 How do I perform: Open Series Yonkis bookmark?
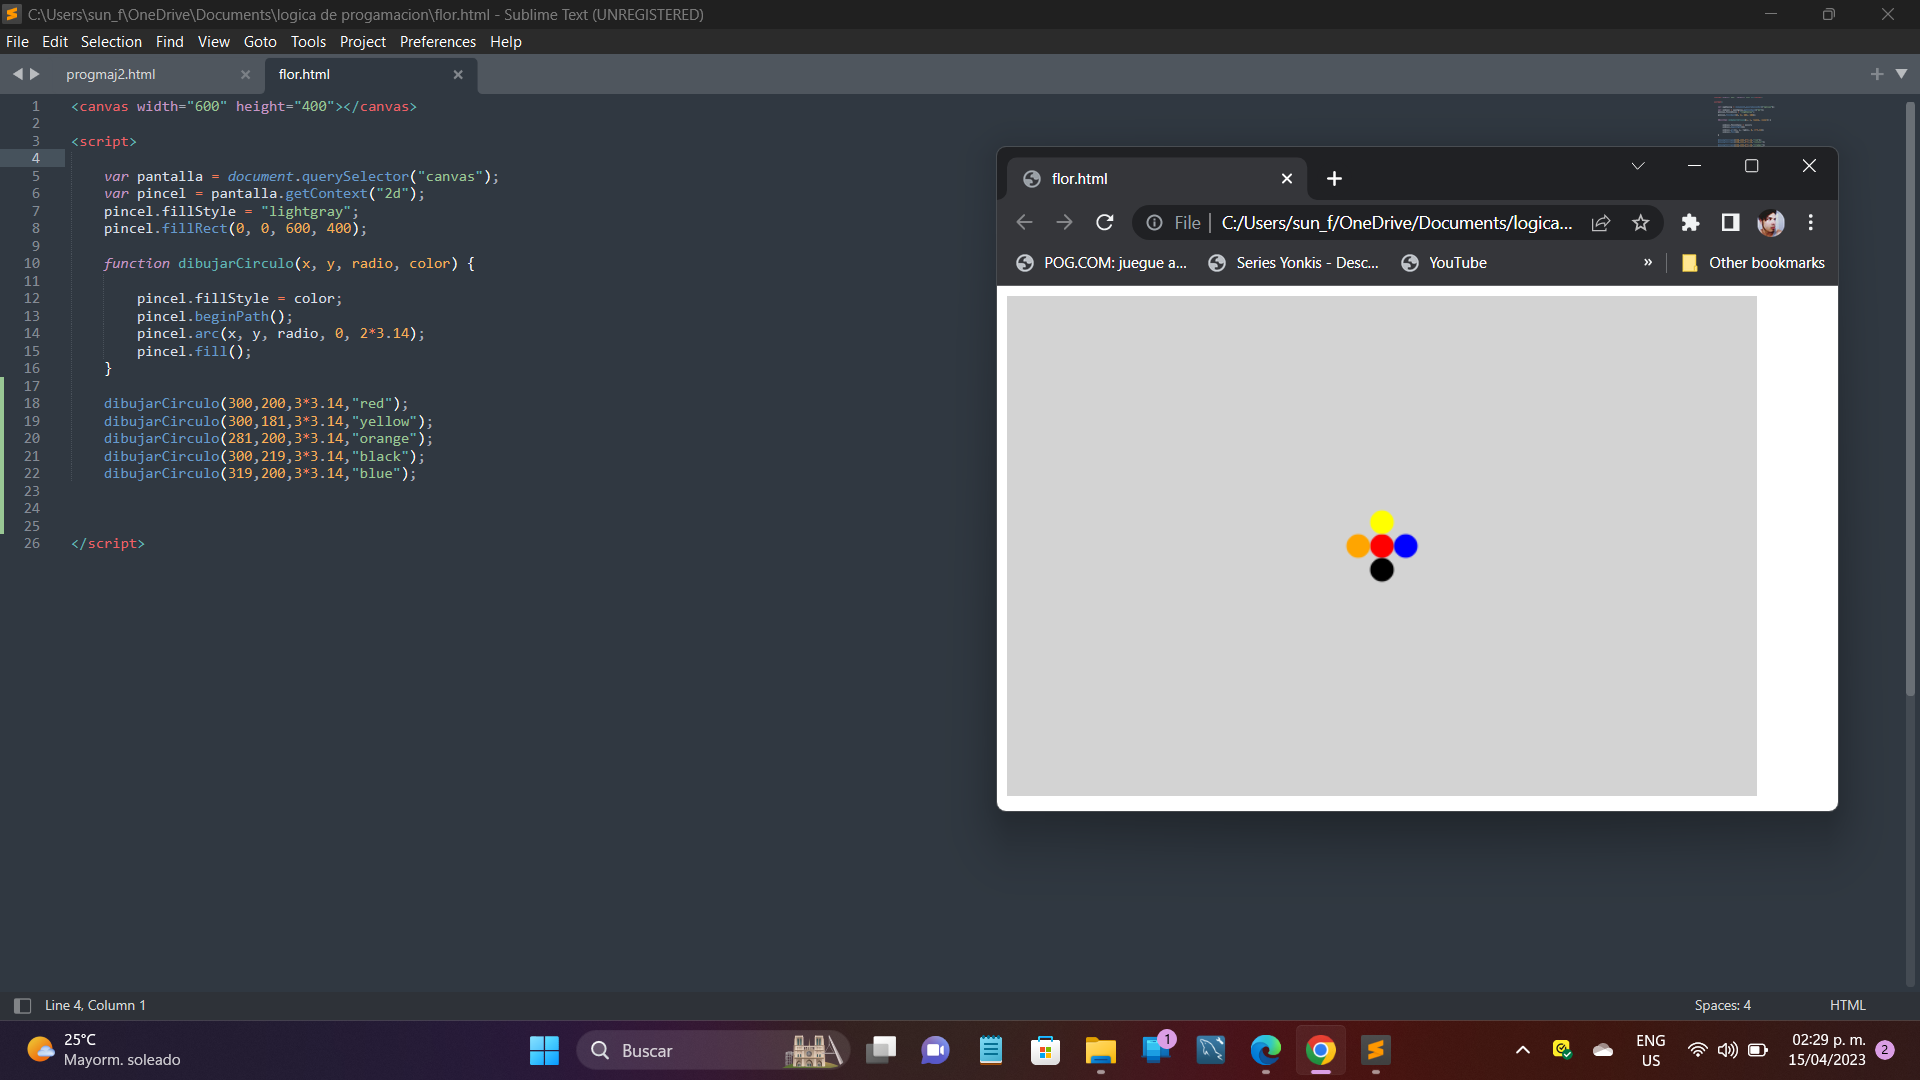click(1294, 263)
